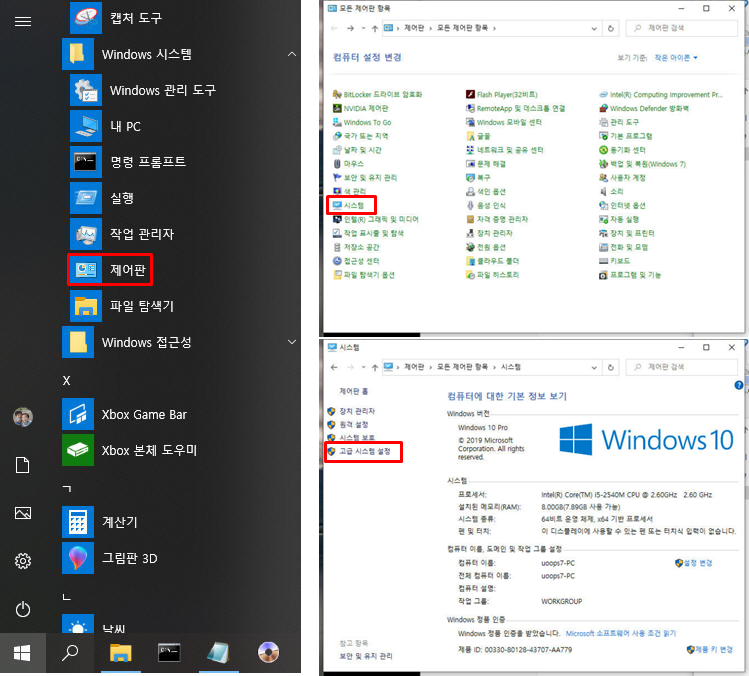Jump to the X letter header in Start menu
Screen dimensions: 749x676
click(66, 381)
